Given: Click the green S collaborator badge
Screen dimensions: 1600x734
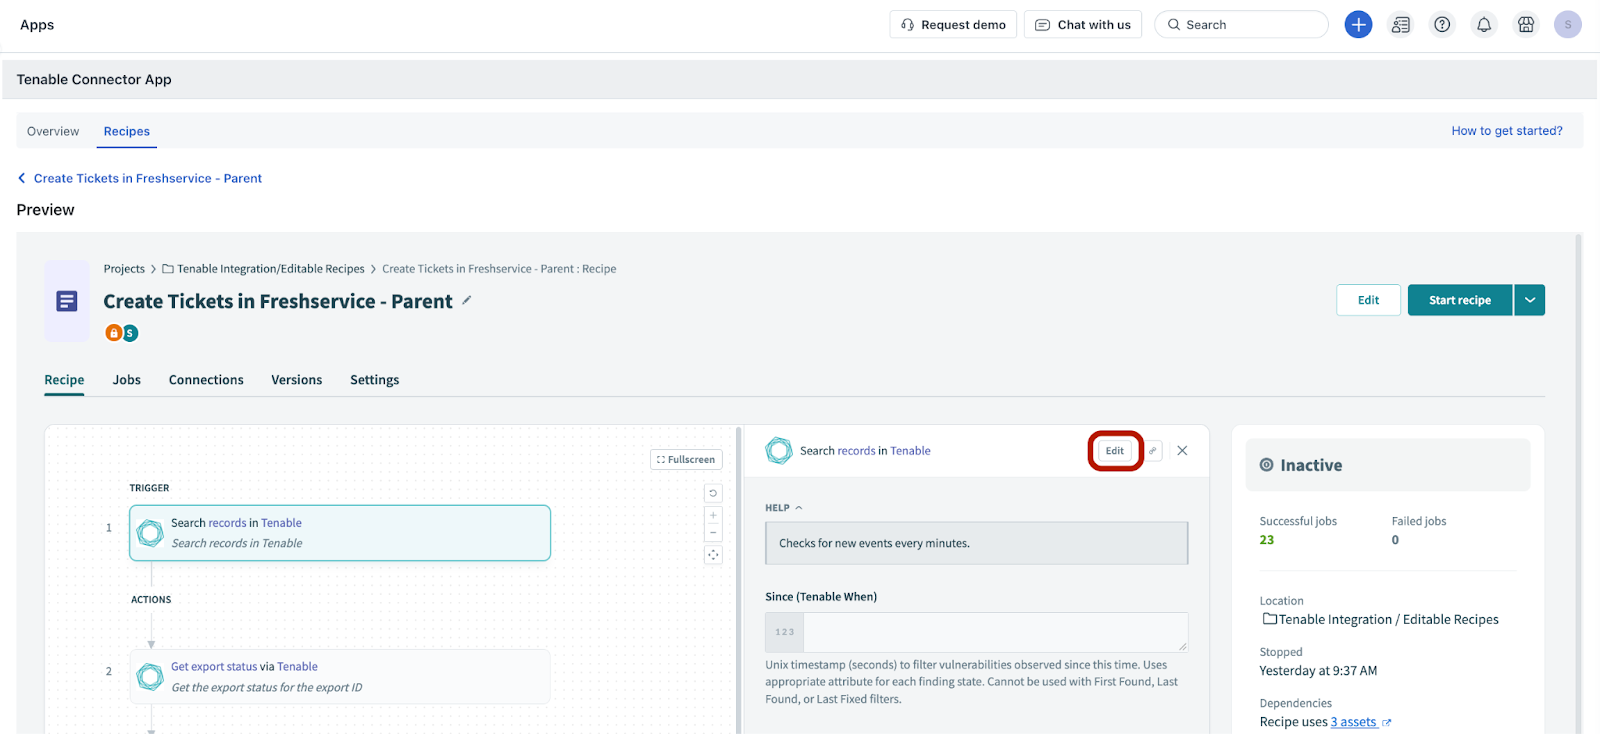Looking at the screenshot, I should pyautogui.click(x=130, y=333).
